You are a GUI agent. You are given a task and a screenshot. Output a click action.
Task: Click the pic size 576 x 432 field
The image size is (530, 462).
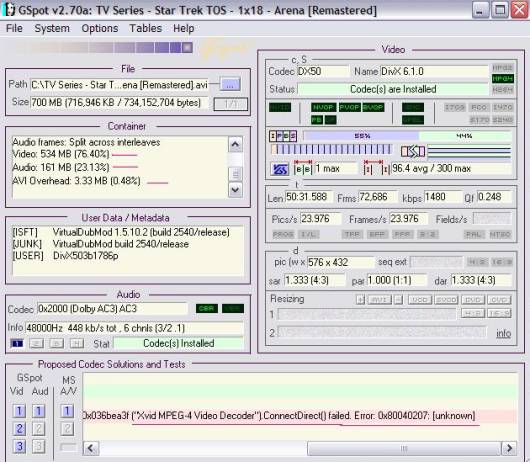click(341, 262)
